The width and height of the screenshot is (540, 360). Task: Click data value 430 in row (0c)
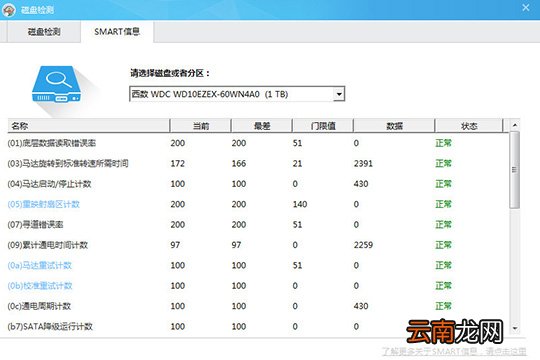pyautogui.click(x=361, y=306)
